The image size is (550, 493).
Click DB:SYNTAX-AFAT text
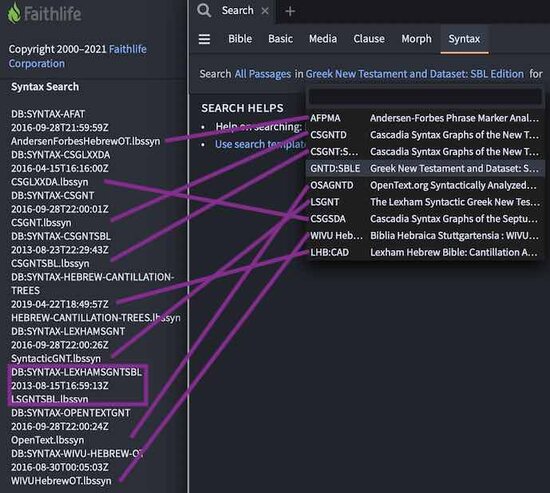[x=48, y=114]
